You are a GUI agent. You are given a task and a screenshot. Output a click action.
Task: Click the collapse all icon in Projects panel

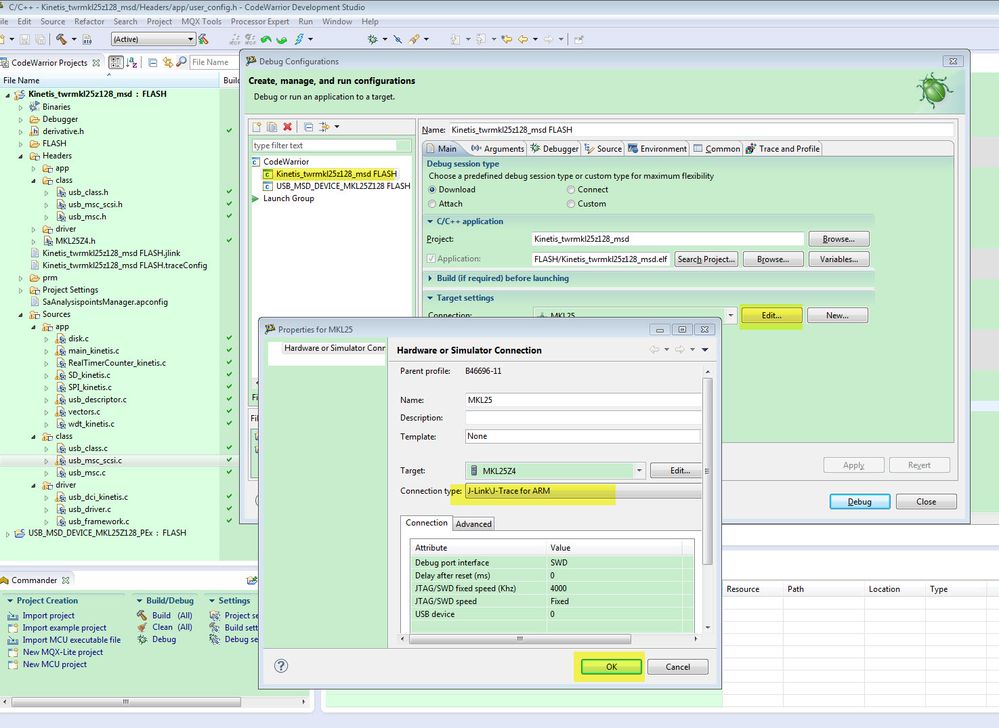point(153,62)
